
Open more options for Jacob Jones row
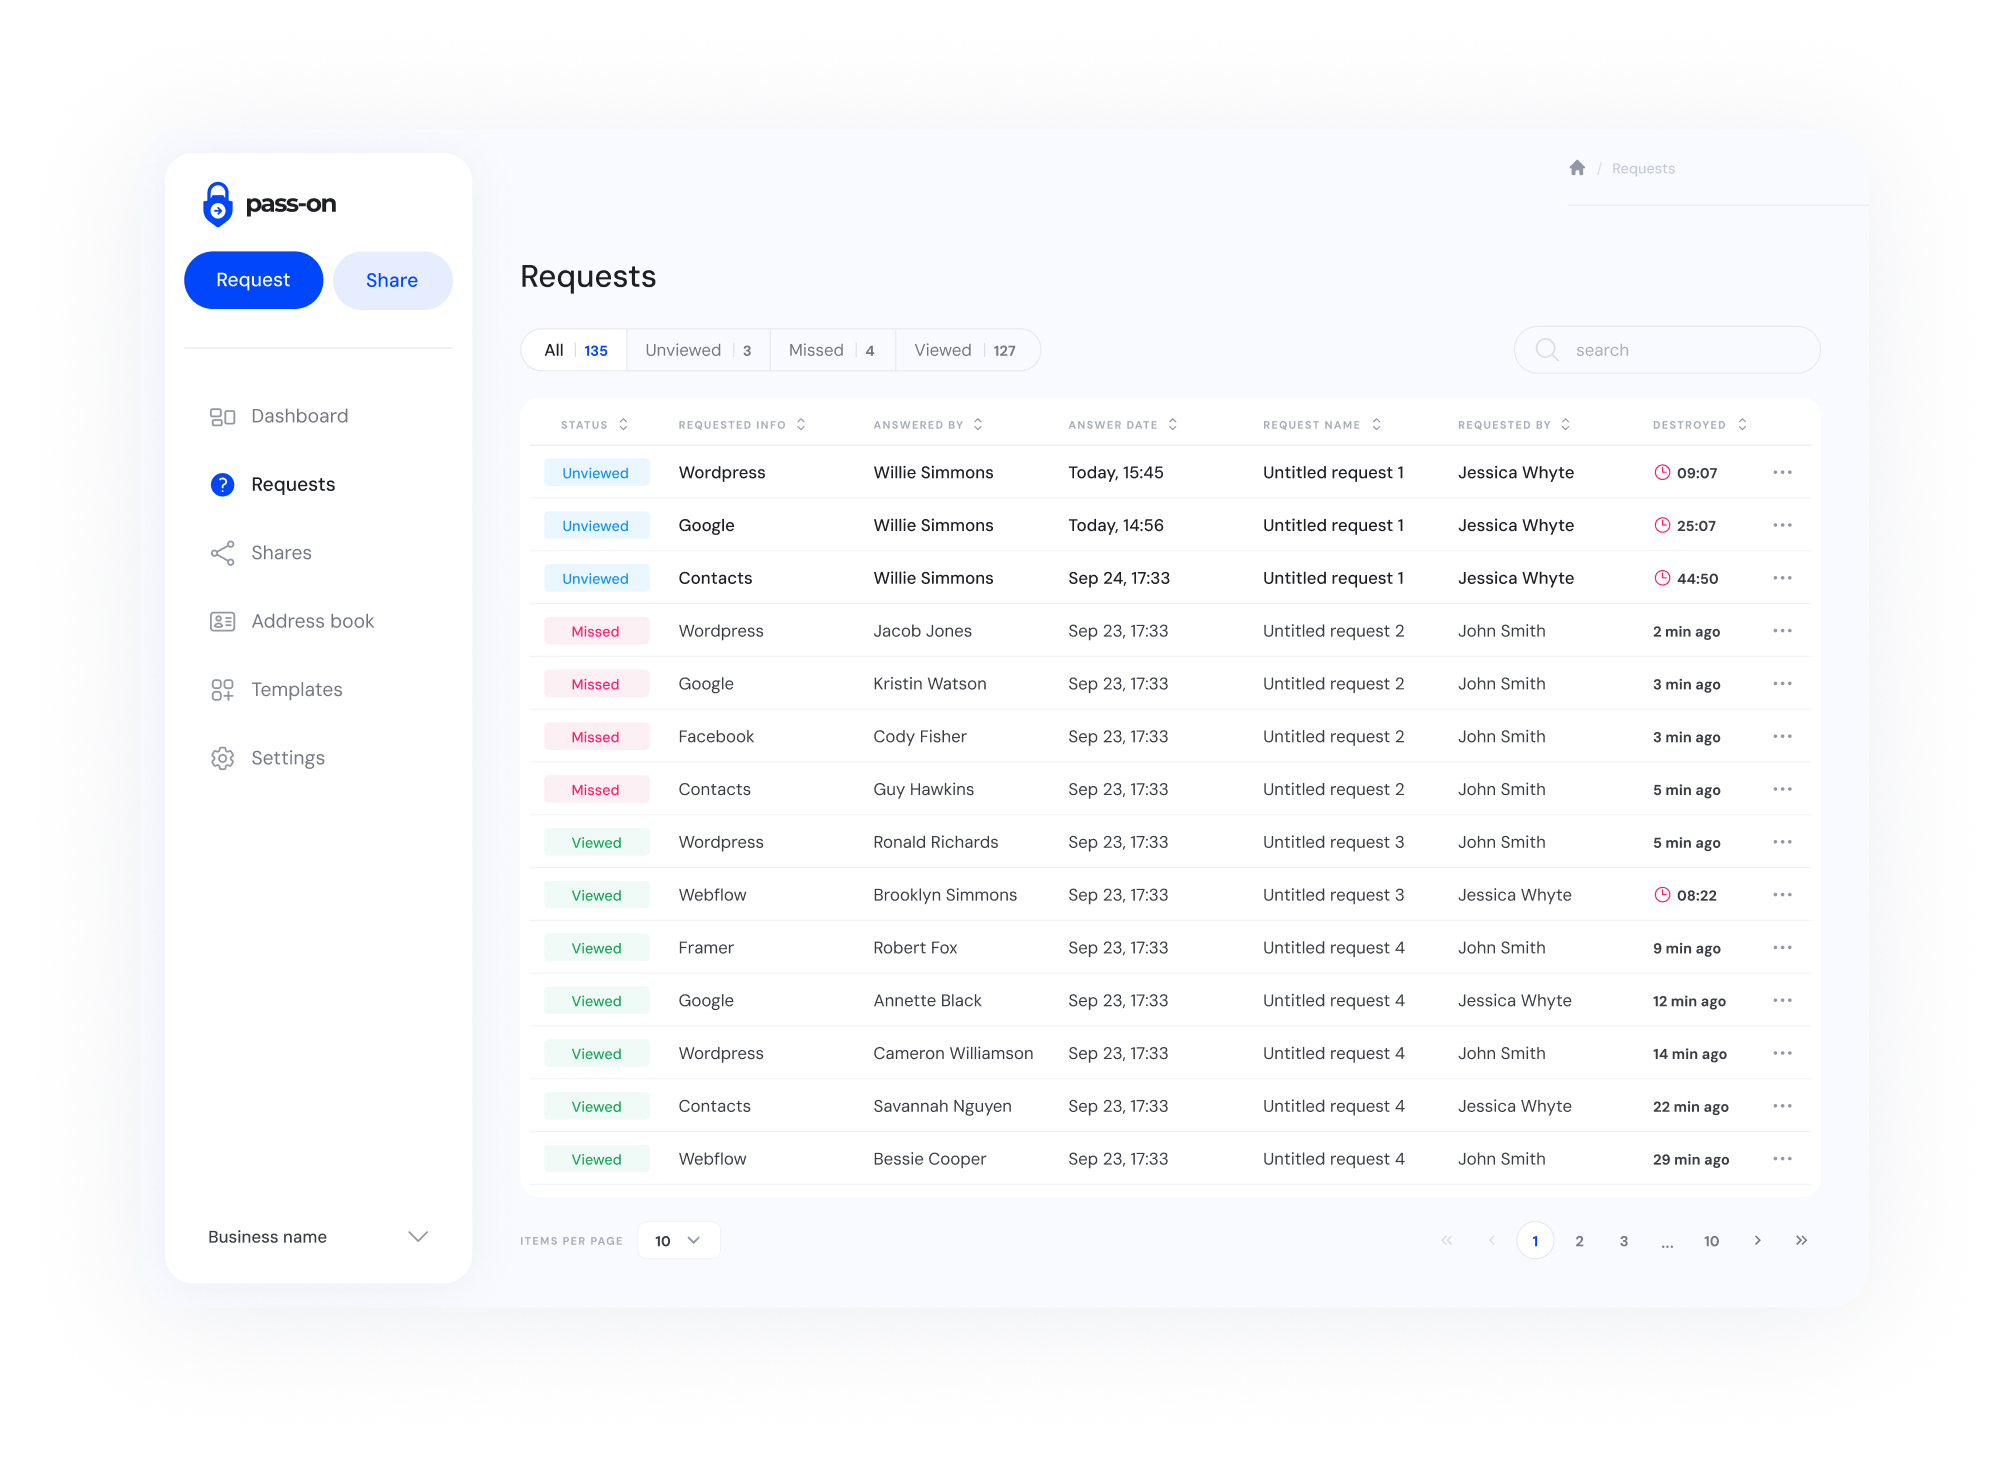click(1782, 631)
